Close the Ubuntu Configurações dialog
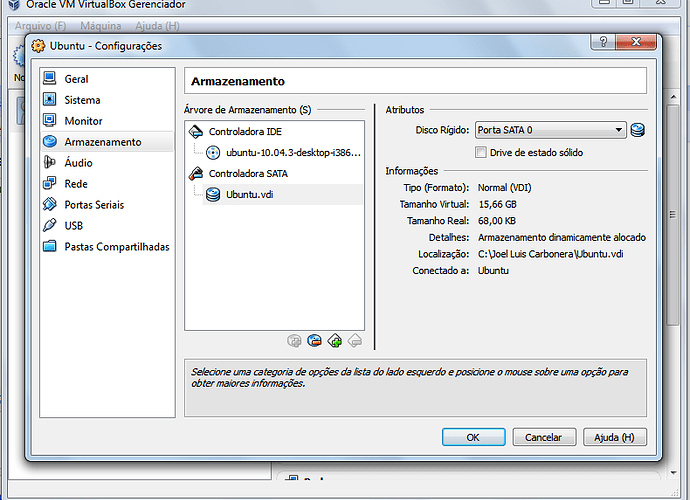 tap(636, 41)
